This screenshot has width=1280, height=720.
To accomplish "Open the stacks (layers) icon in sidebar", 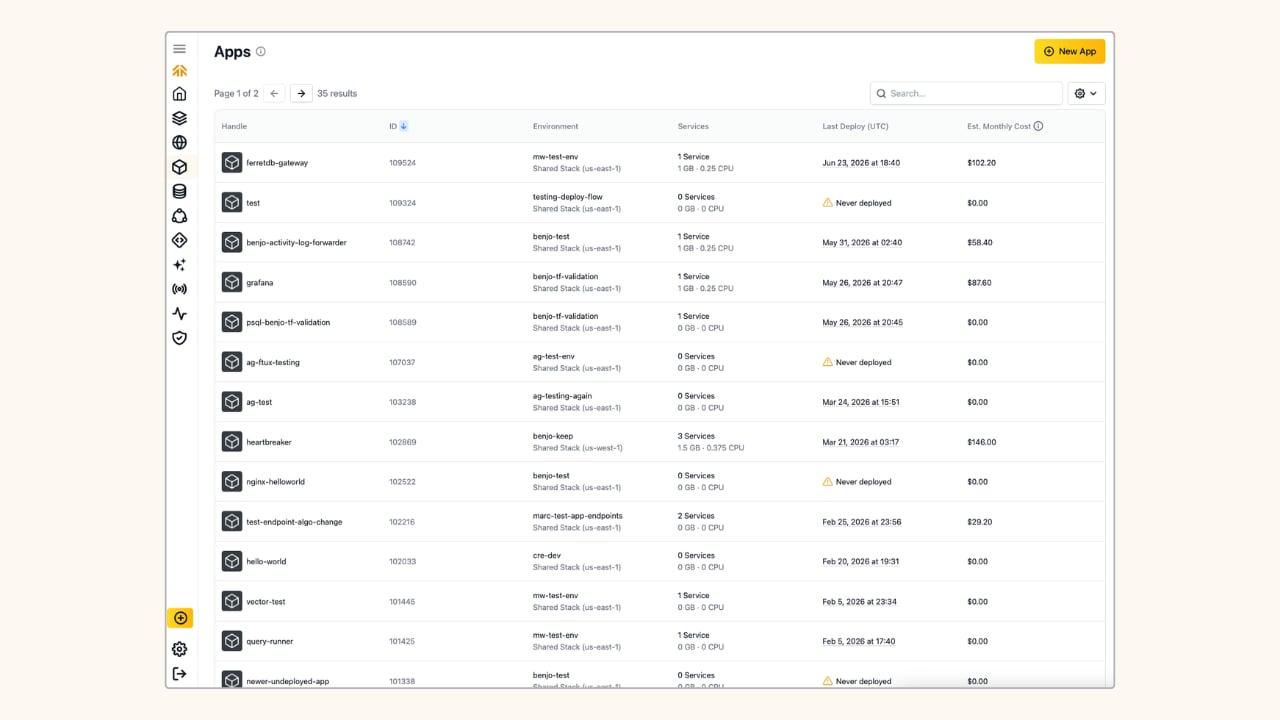I will [179, 118].
